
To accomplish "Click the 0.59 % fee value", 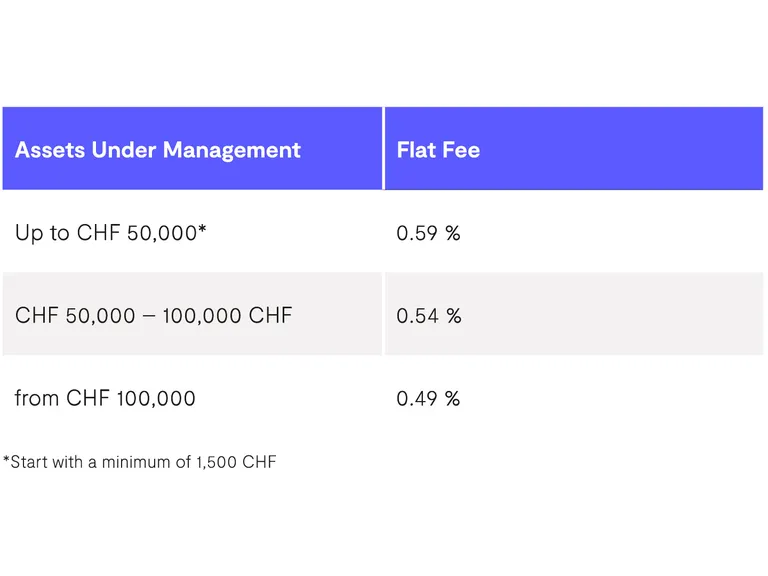I will (428, 234).
